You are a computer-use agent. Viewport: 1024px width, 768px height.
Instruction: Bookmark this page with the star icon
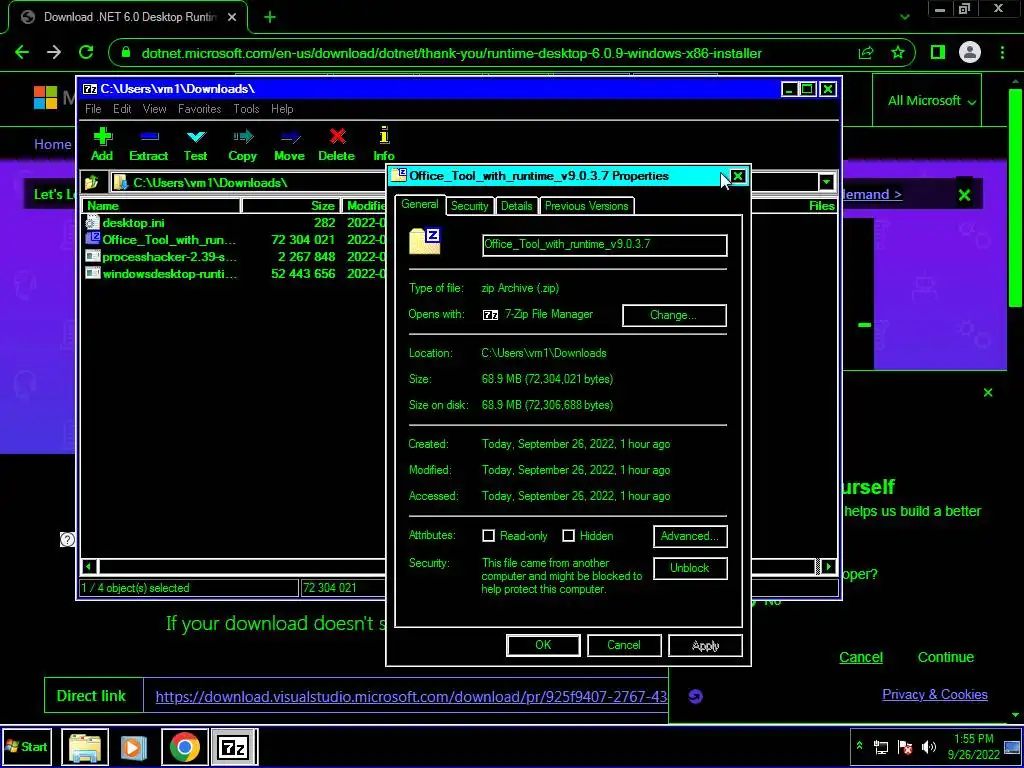click(898, 53)
